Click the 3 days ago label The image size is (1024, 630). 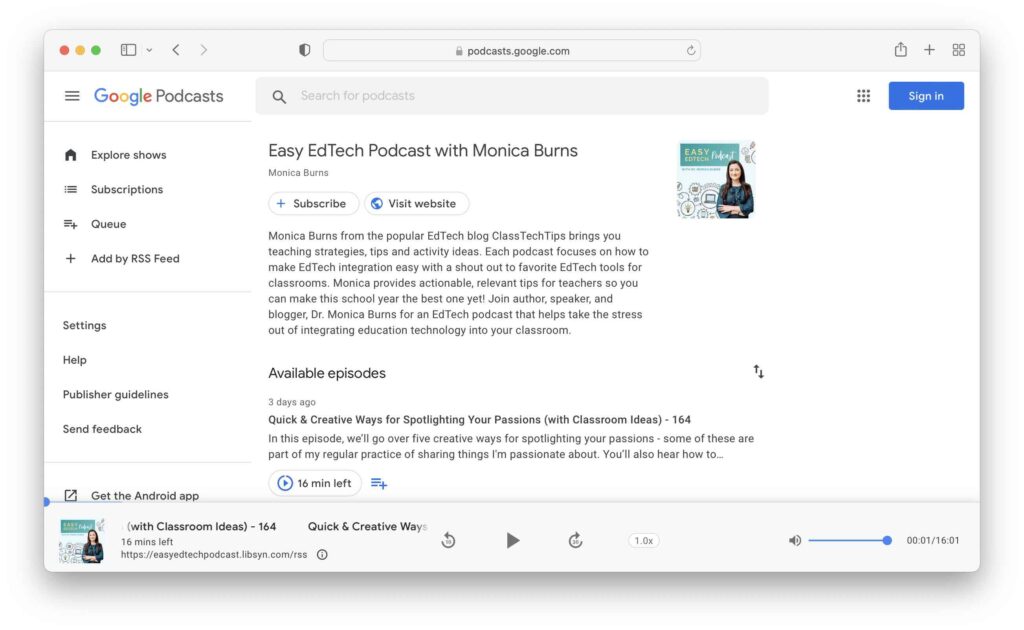[291, 402]
